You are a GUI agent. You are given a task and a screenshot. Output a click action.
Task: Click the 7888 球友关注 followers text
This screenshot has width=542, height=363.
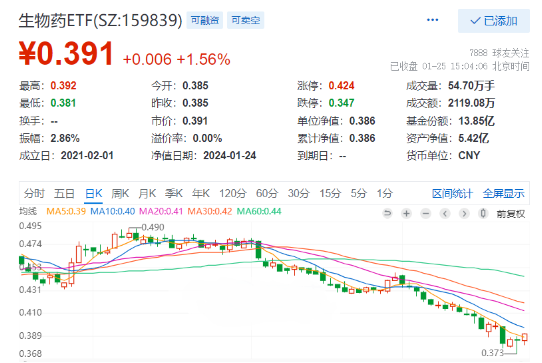(x=499, y=53)
